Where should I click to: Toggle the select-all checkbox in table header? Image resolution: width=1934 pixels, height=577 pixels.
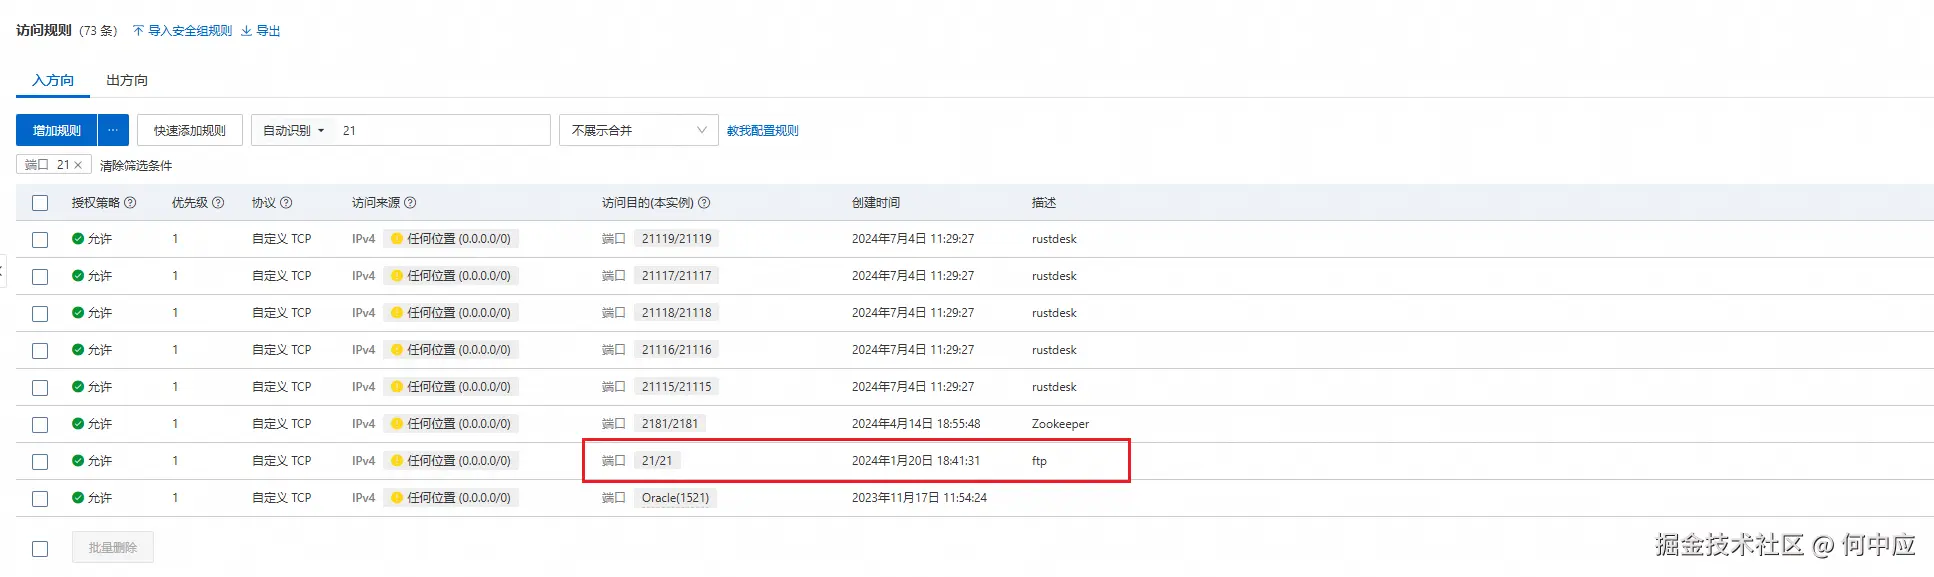coord(40,203)
